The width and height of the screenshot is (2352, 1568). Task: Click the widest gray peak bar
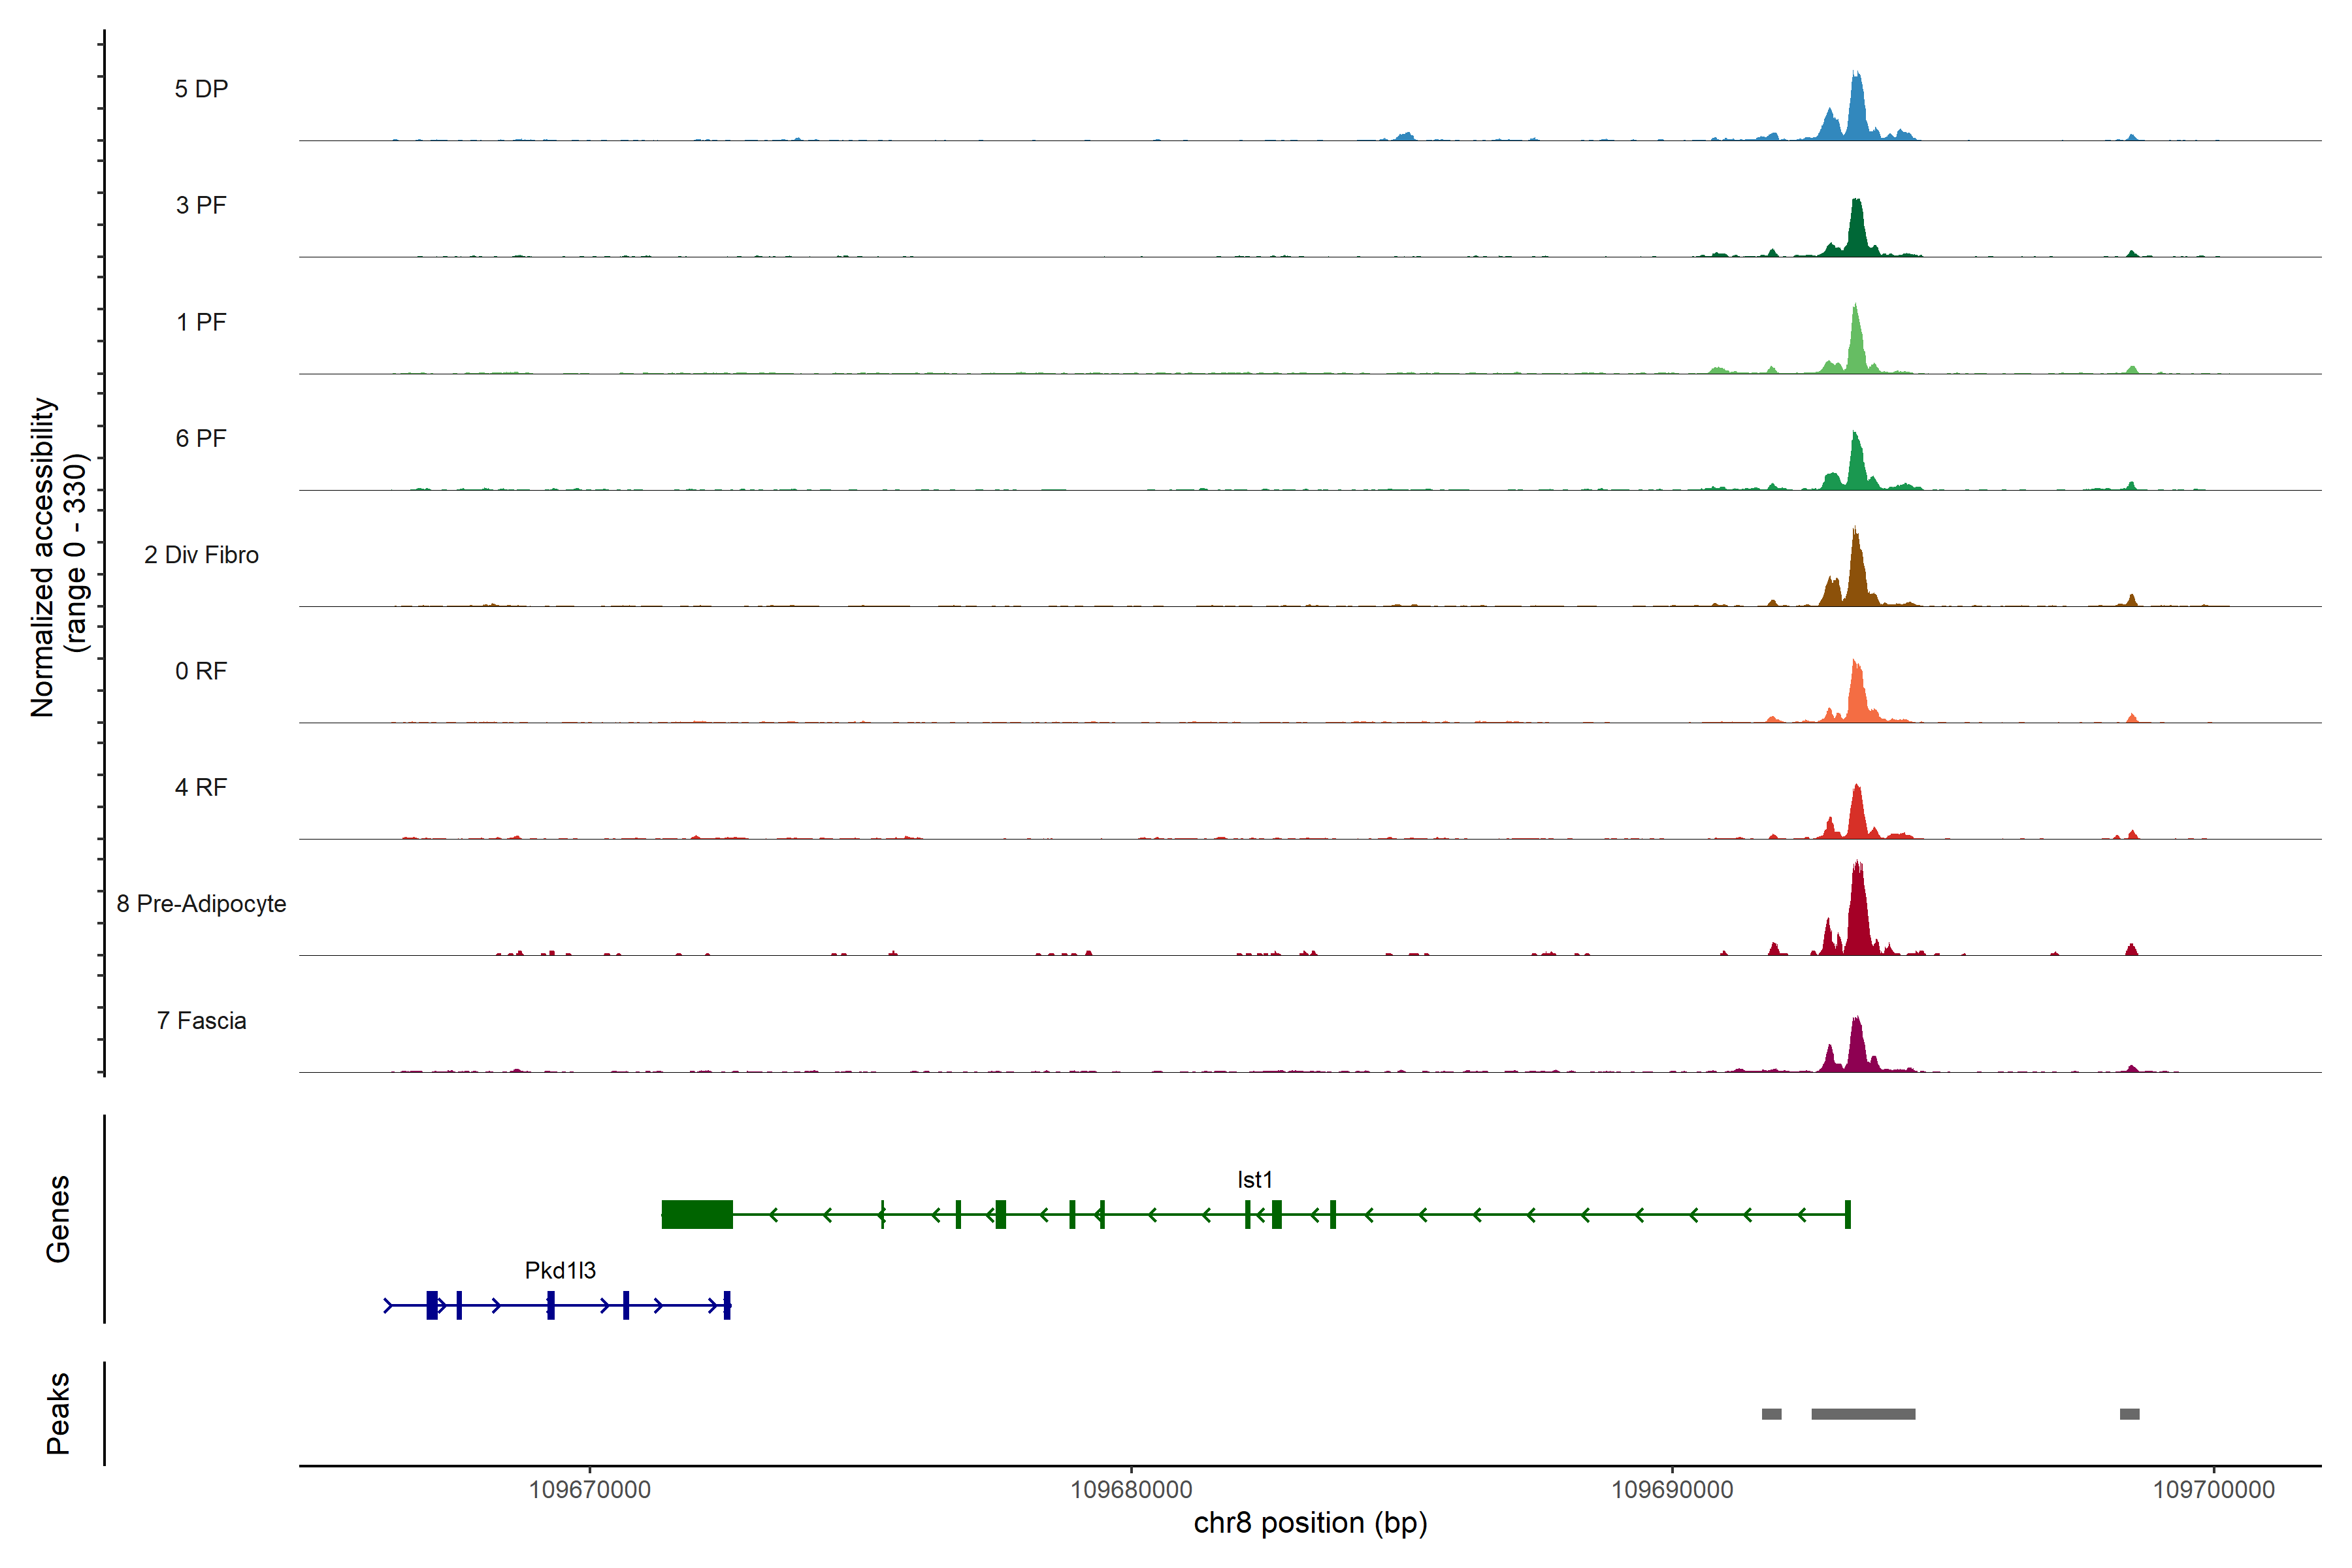(1863, 1414)
